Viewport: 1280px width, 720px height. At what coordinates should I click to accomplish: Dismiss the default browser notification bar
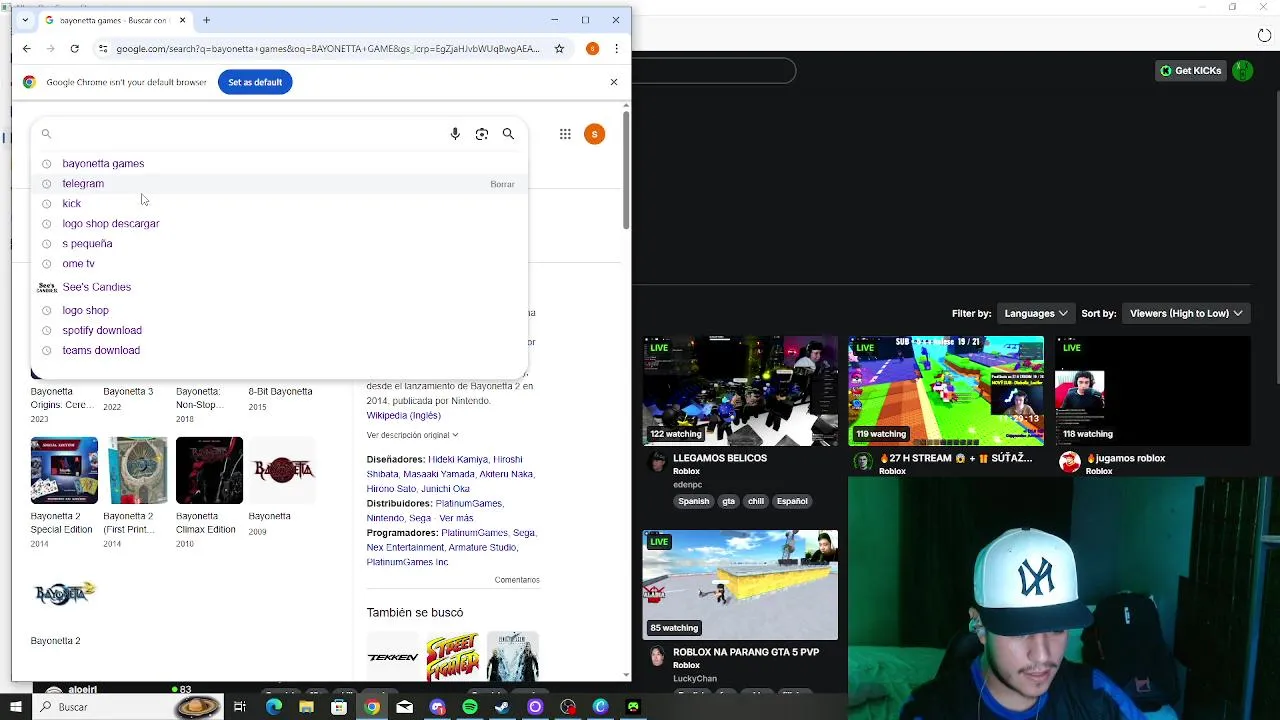coord(614,82)
